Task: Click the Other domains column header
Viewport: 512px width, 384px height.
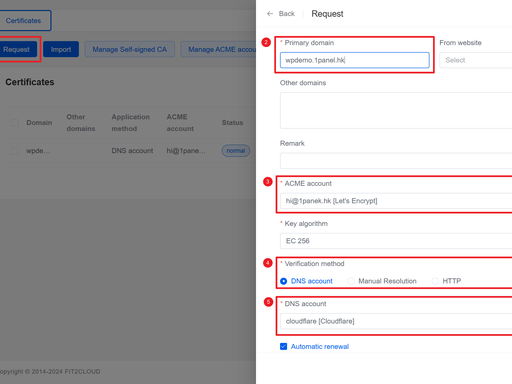Action: [x=81, y=123]
